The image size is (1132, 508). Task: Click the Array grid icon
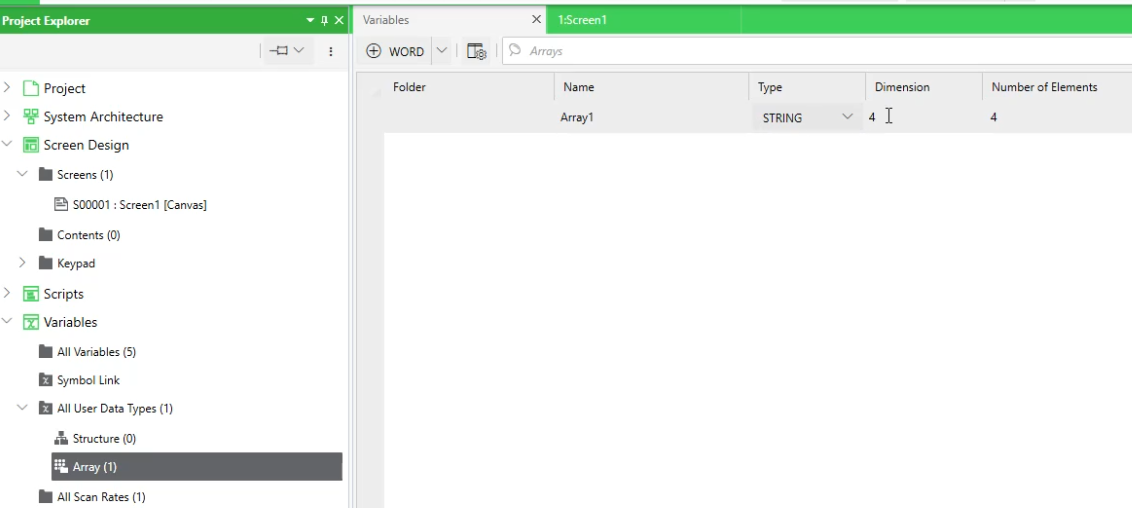[x=61, y=465]
